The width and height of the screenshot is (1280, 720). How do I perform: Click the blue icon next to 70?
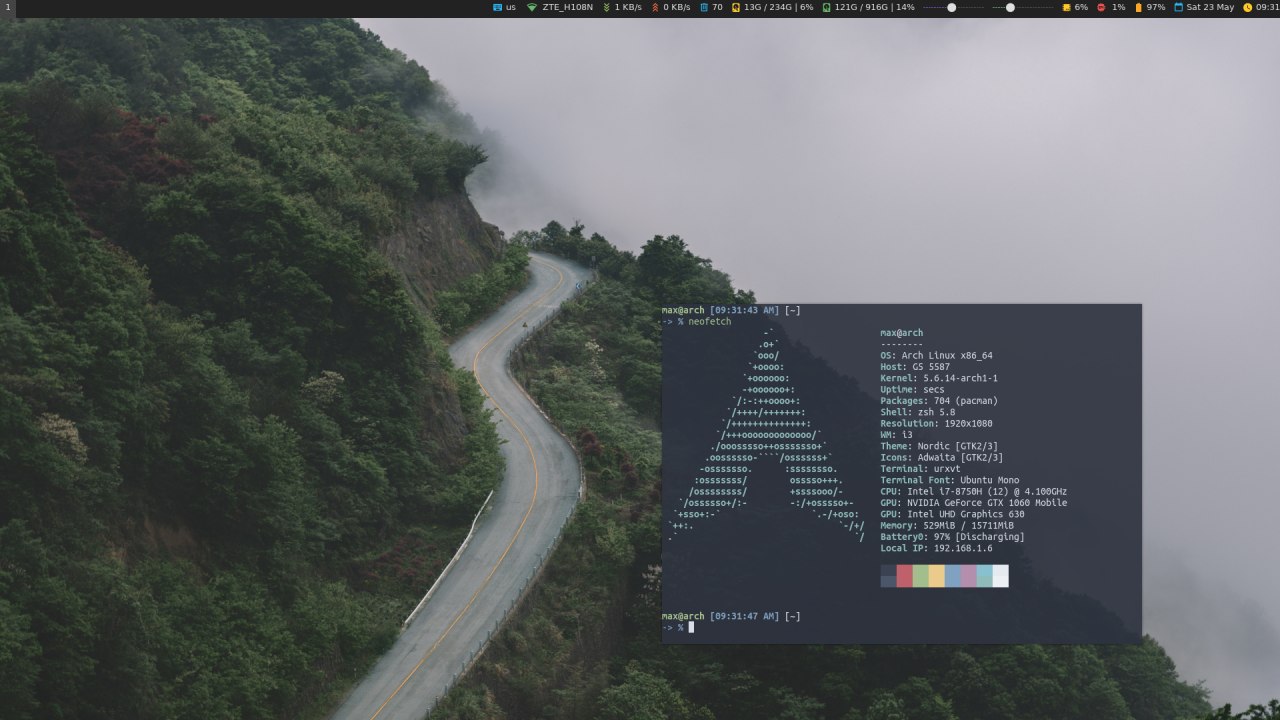[x=704, y=7]
